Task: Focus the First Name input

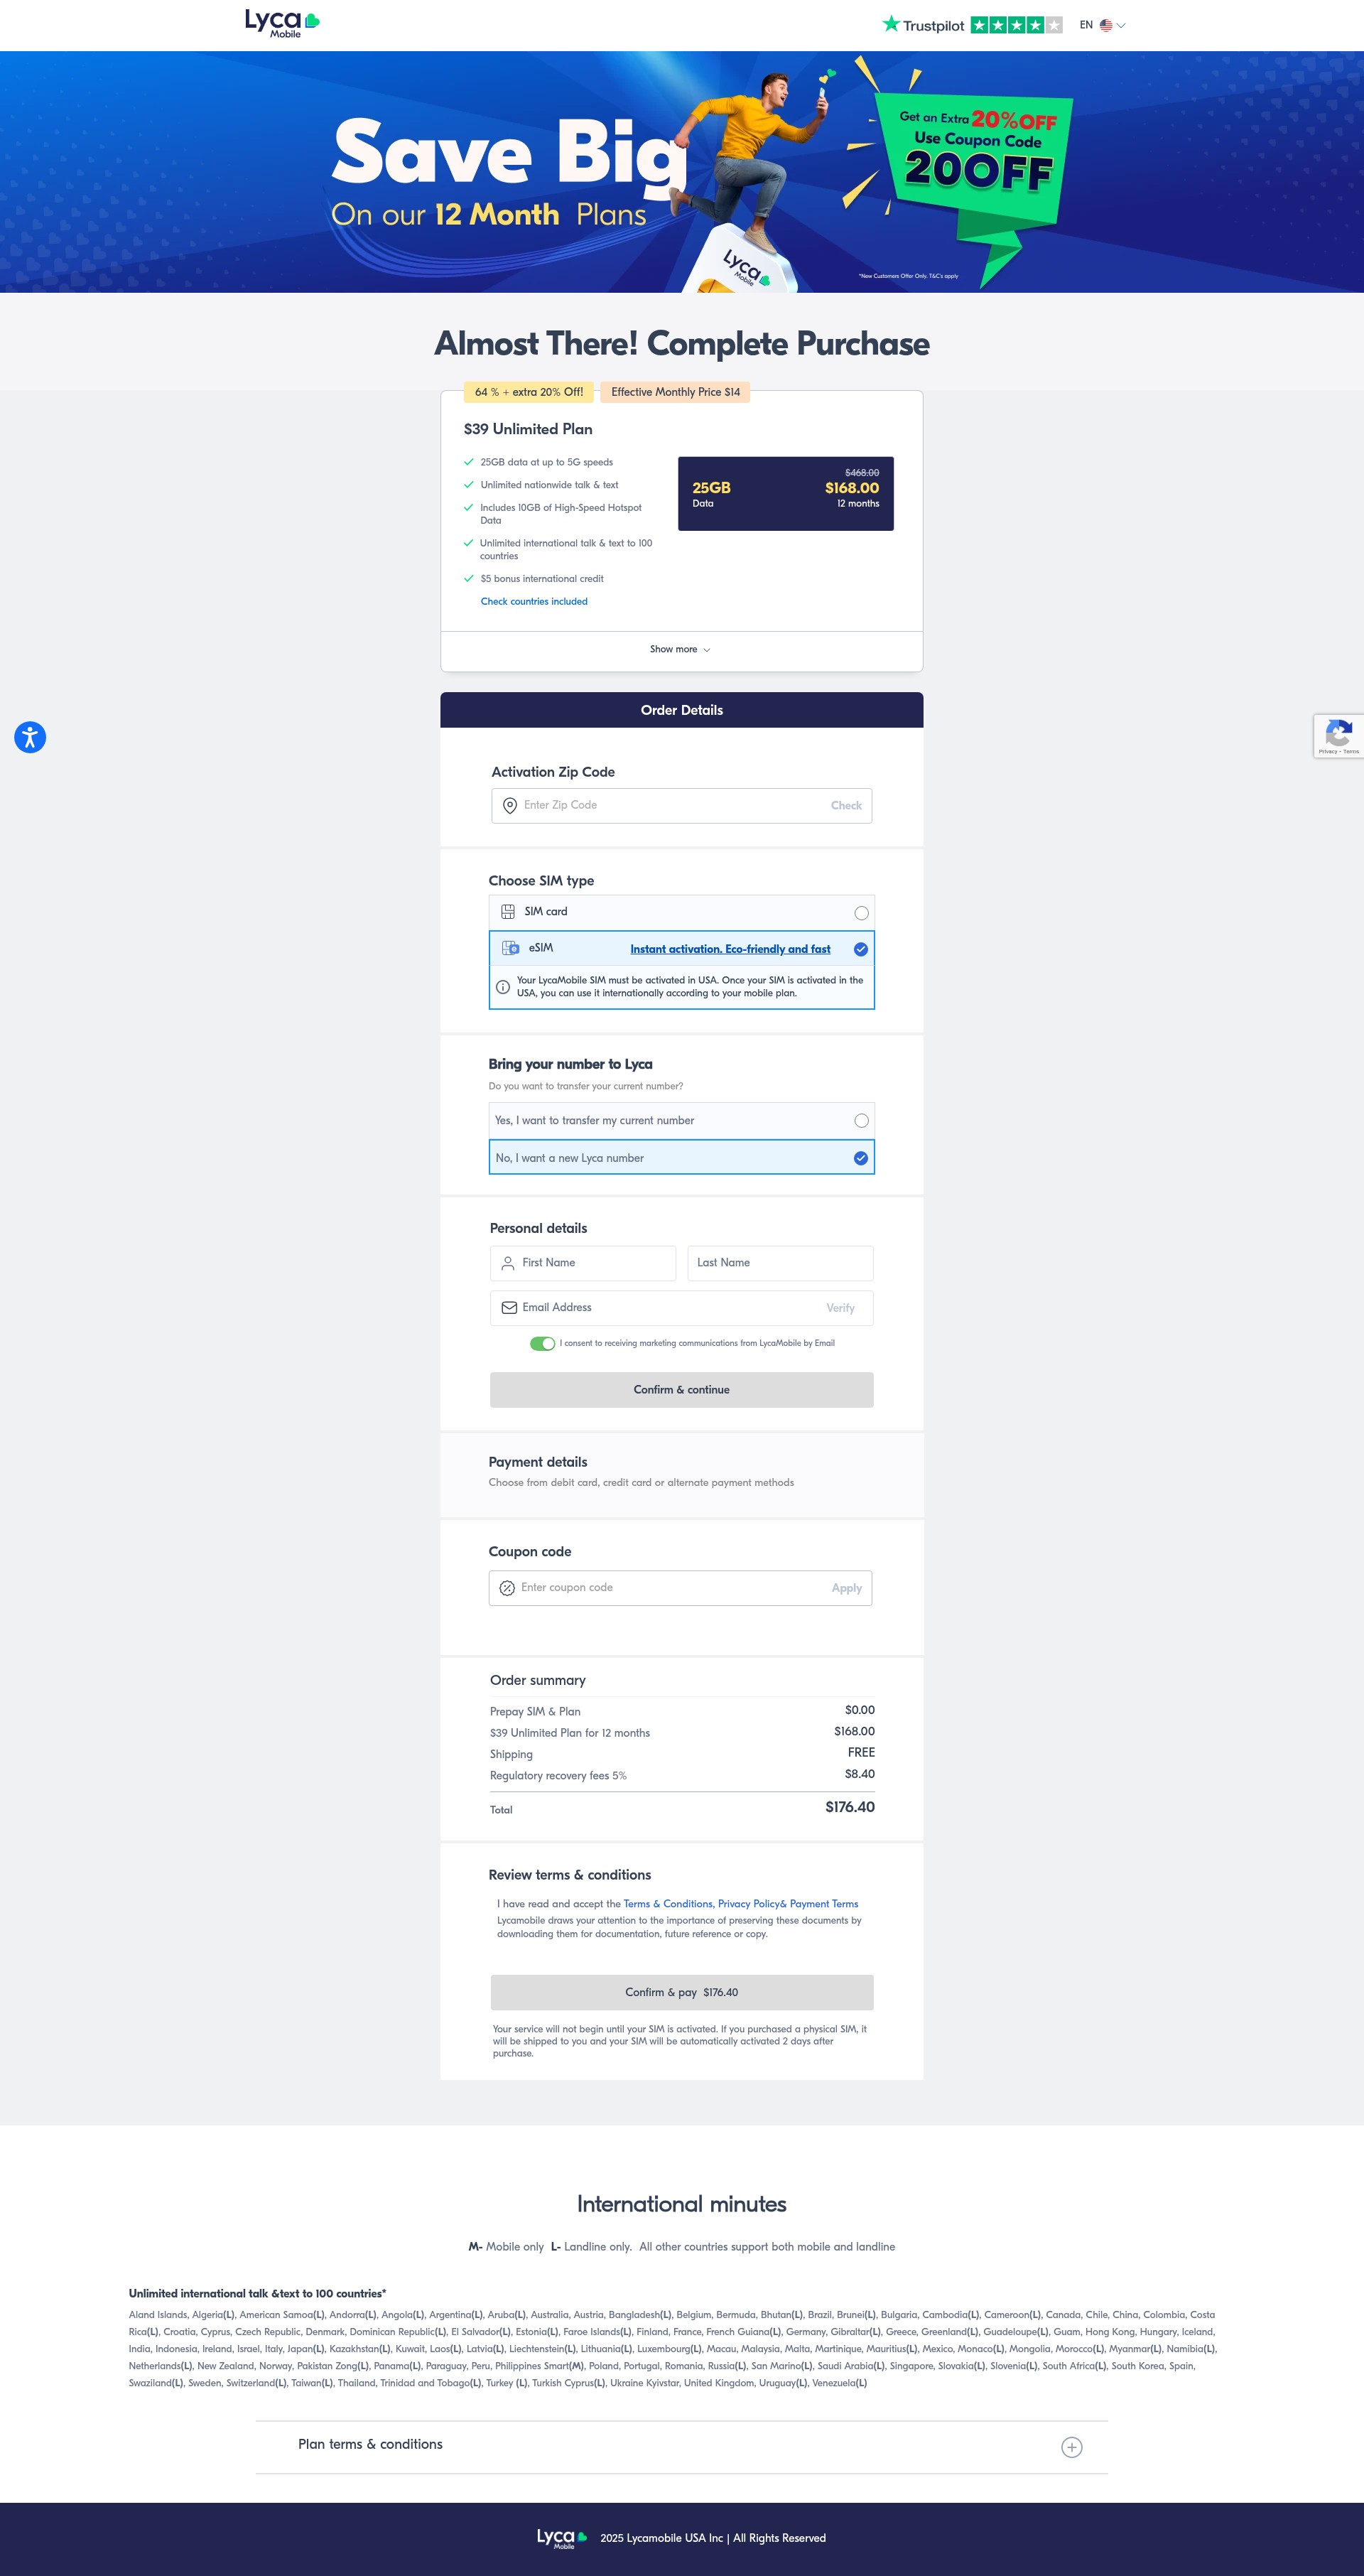Action: (x=583, y=1263)
